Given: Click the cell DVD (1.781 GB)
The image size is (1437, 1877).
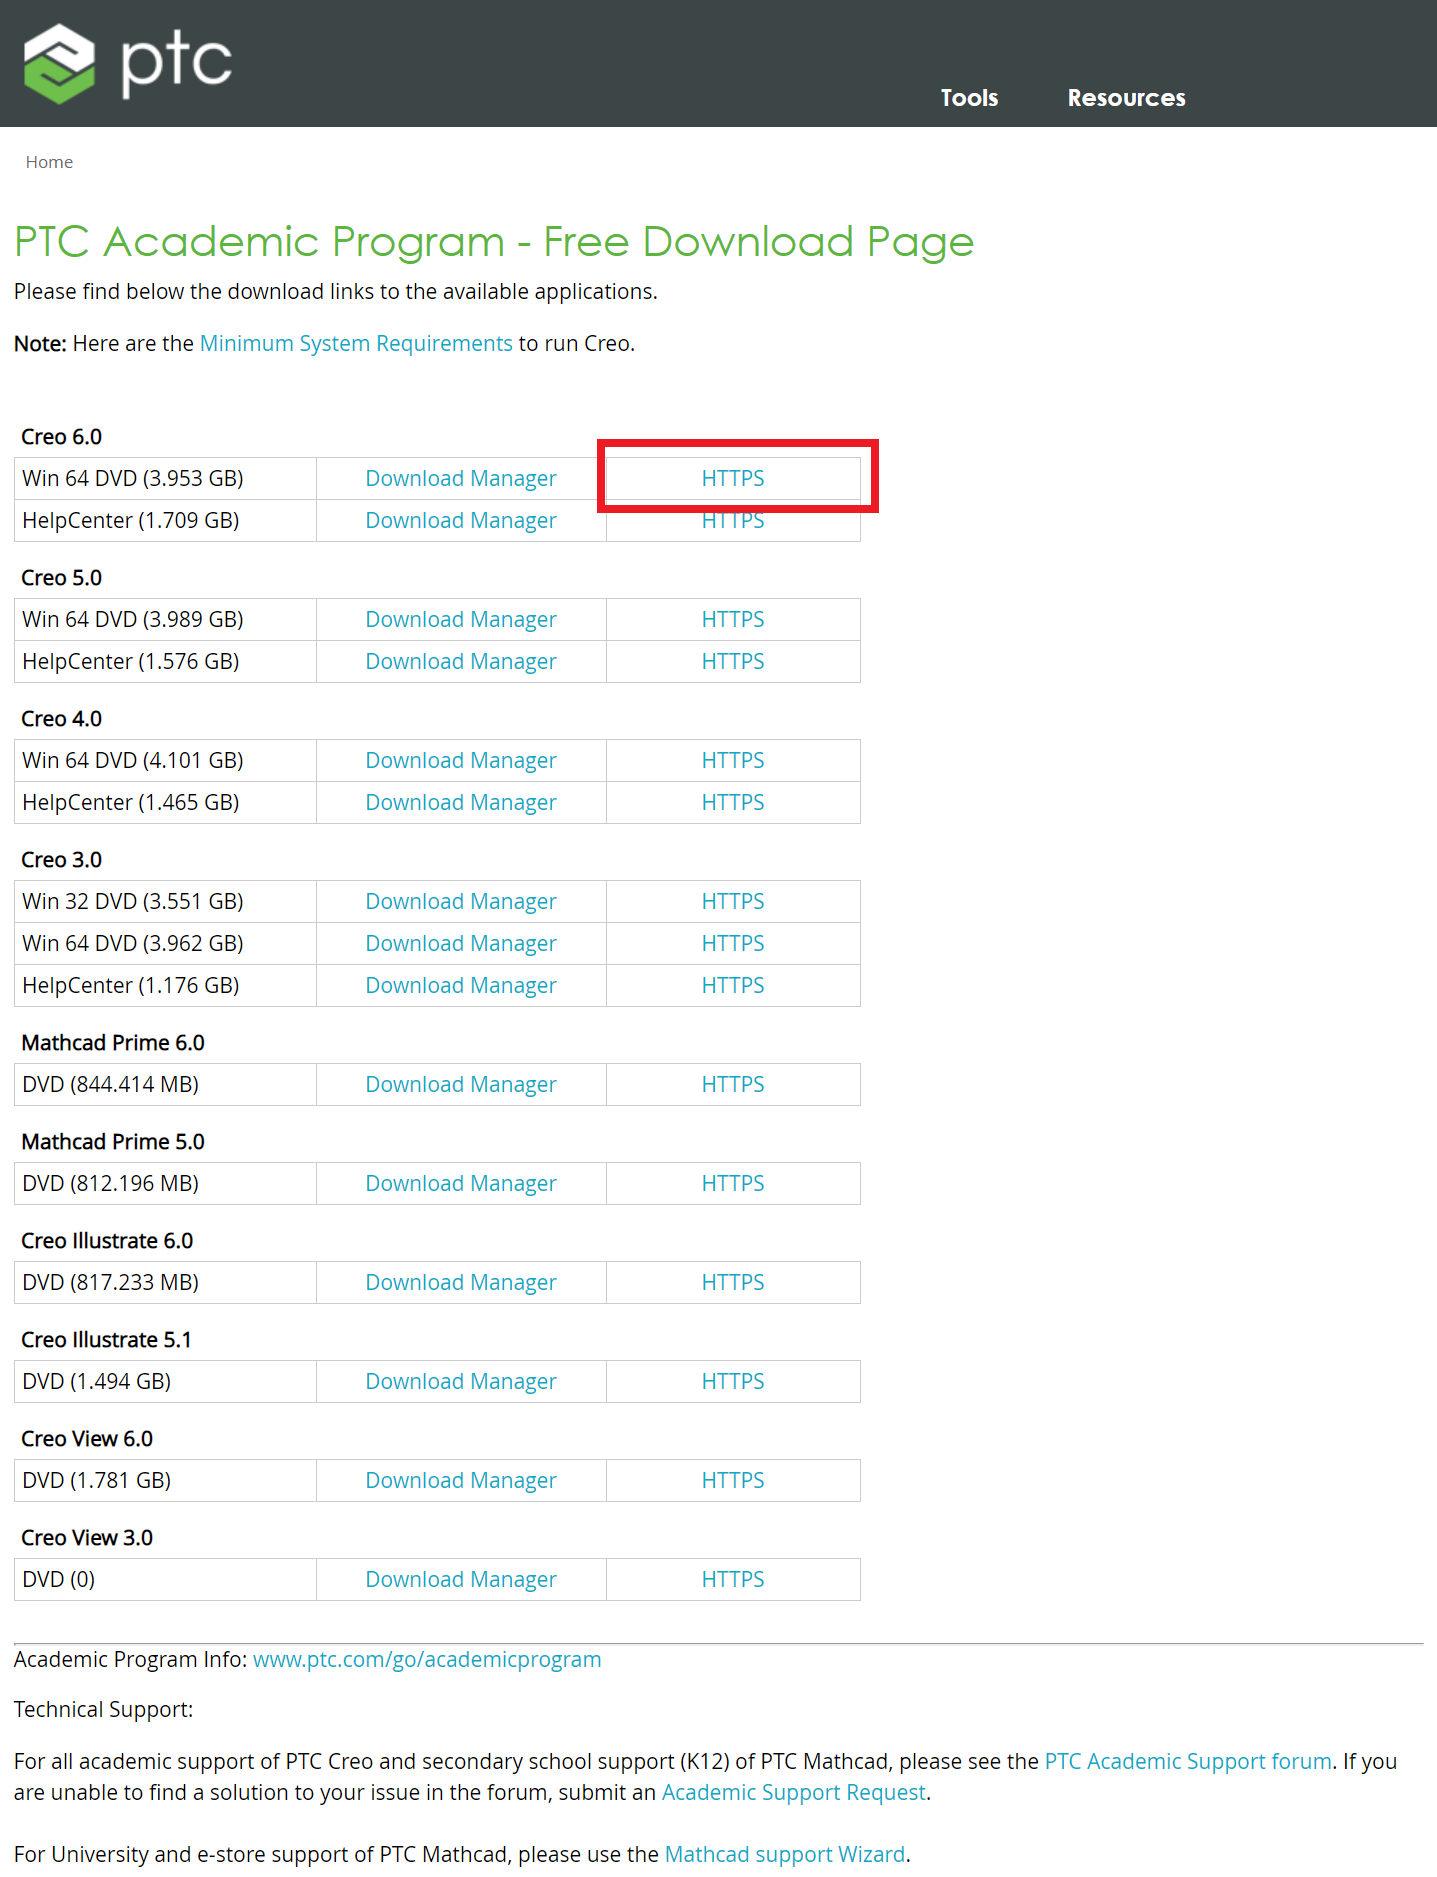Looking at the screenshot, I should (x=165, y=1480).
